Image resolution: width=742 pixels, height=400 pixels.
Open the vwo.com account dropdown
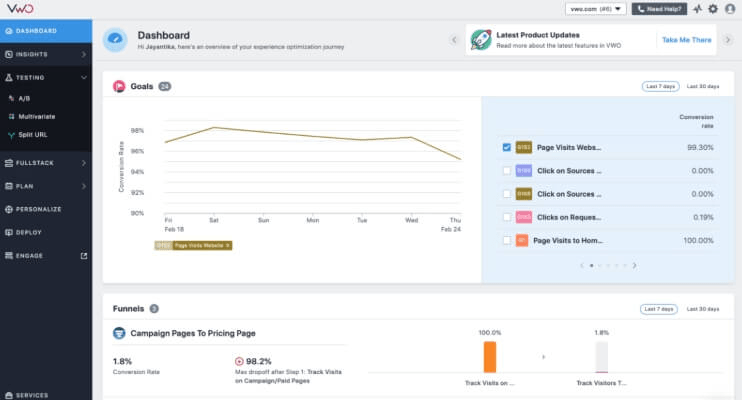pos(596,9)
